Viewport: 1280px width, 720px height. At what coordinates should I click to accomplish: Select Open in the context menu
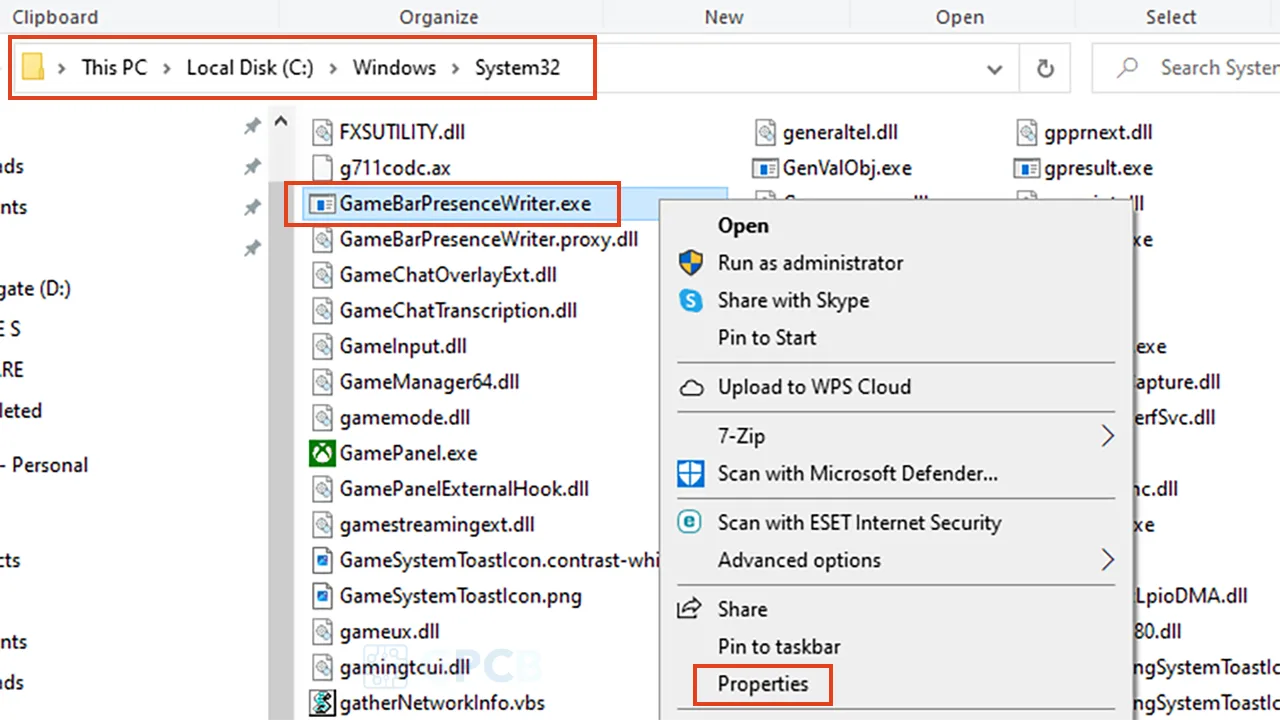(x=743, y=226)
